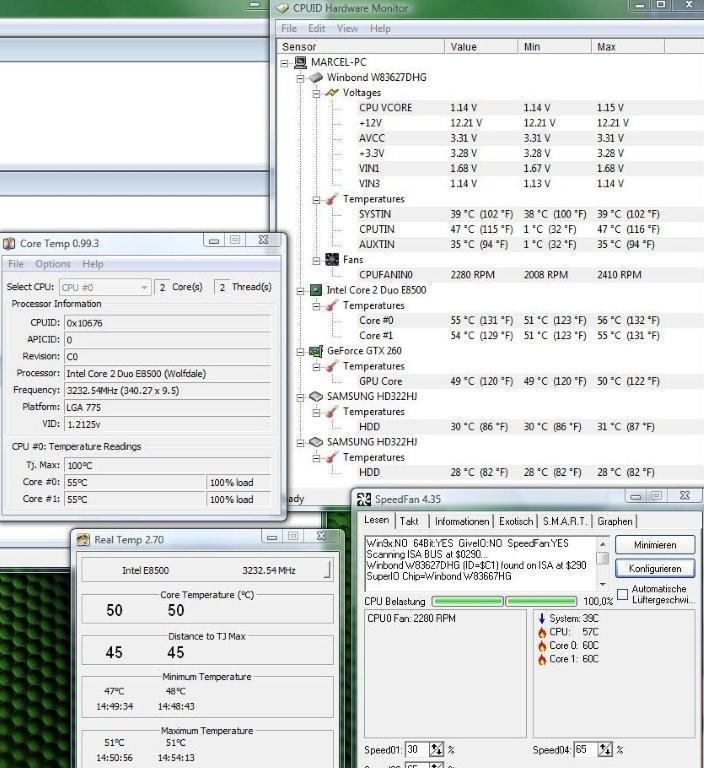Select the SYSTIN temperature row
The height and width of the screenshot is (768, 704).
tap(490, 214)
